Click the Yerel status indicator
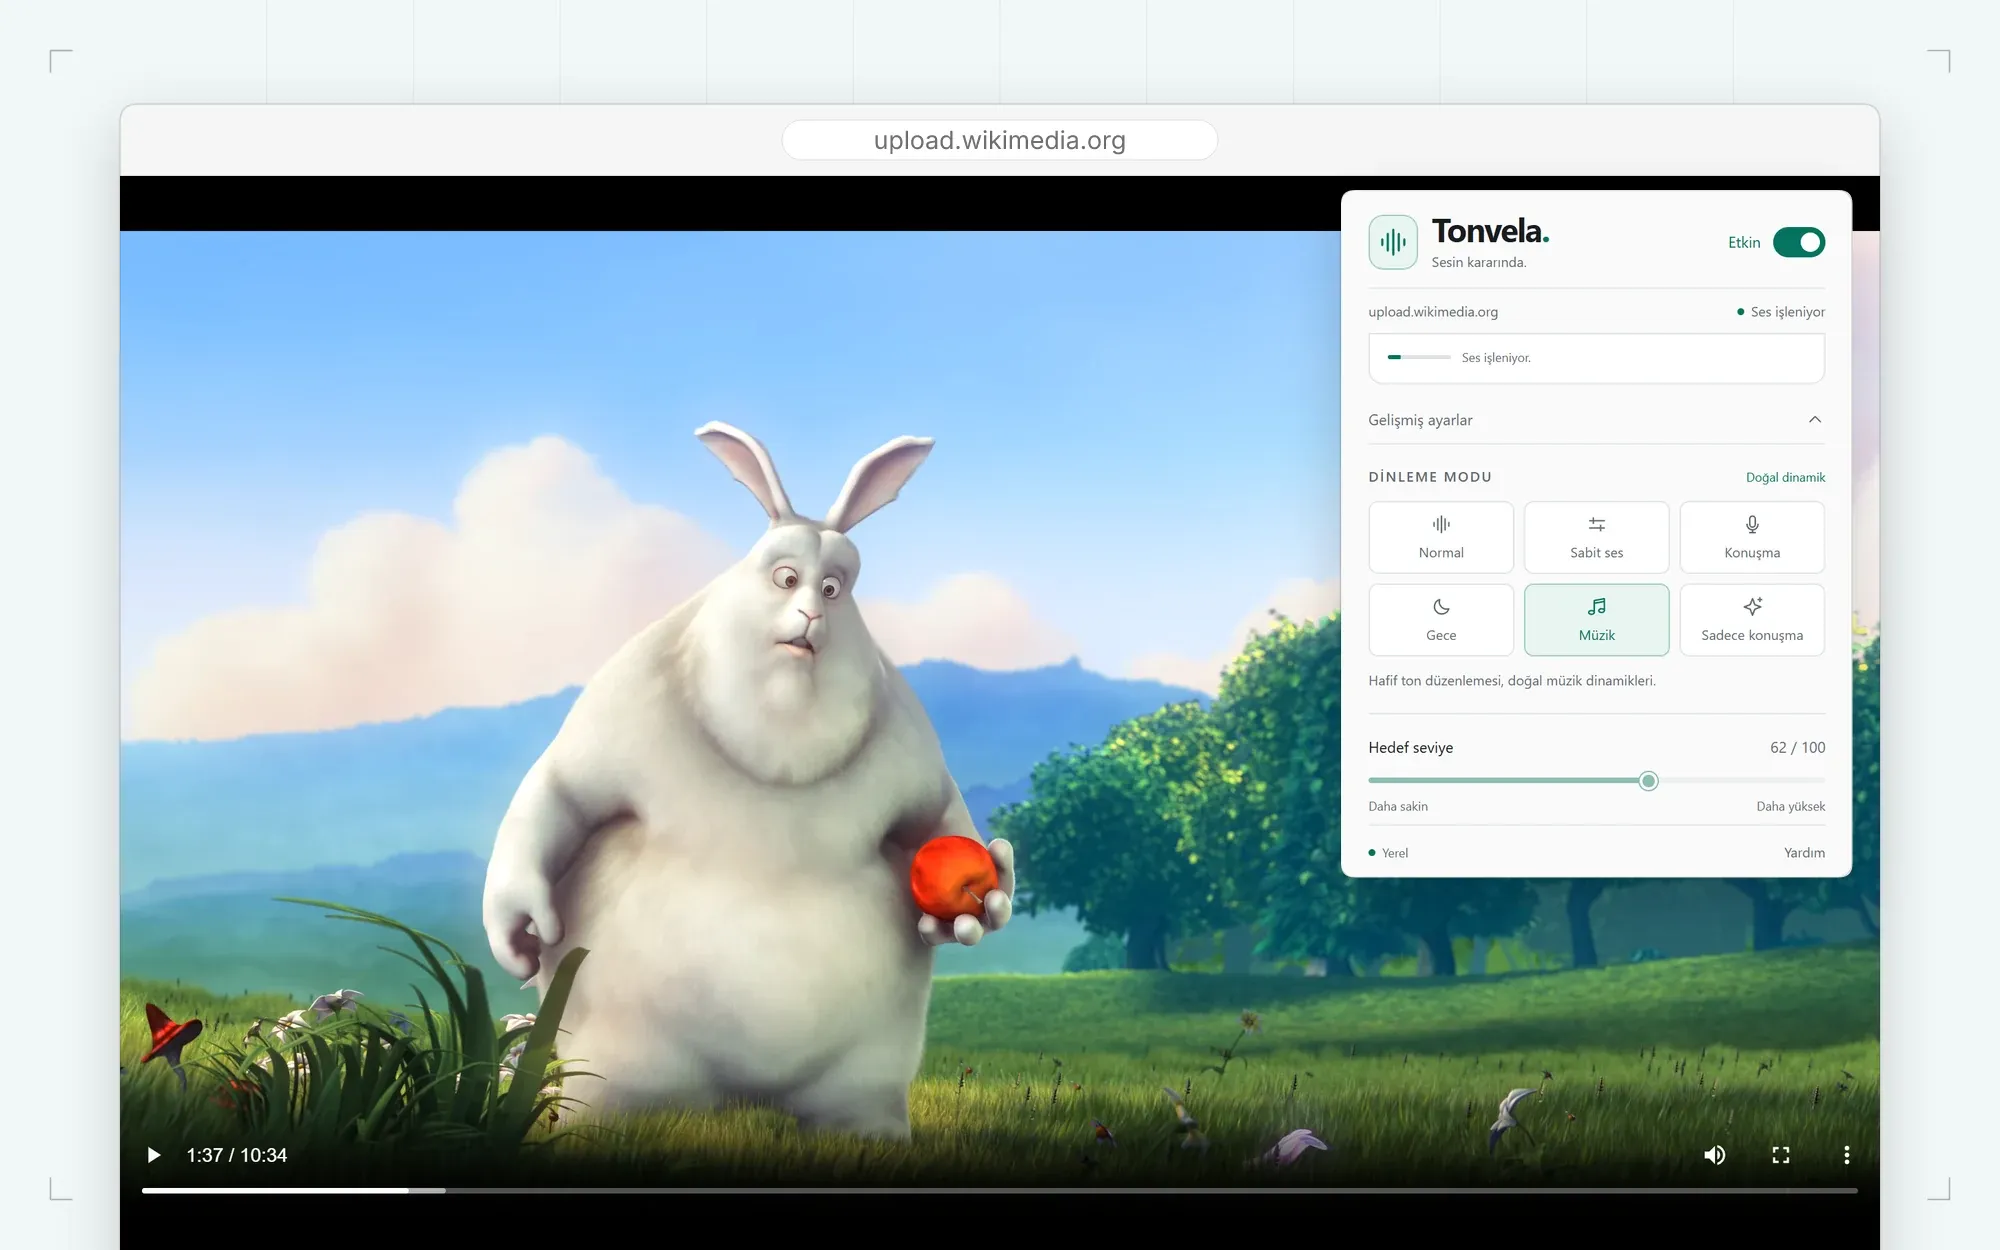The height and width of the screenshot is (1250, 2000). (1388, 853)
